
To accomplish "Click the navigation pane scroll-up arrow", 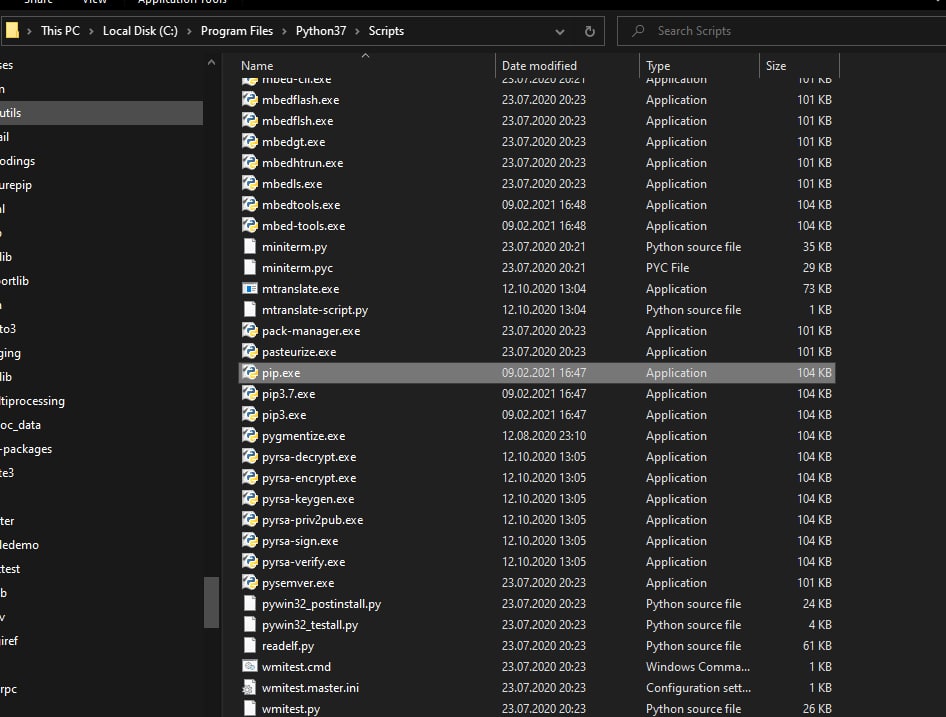I will [211, 63].
